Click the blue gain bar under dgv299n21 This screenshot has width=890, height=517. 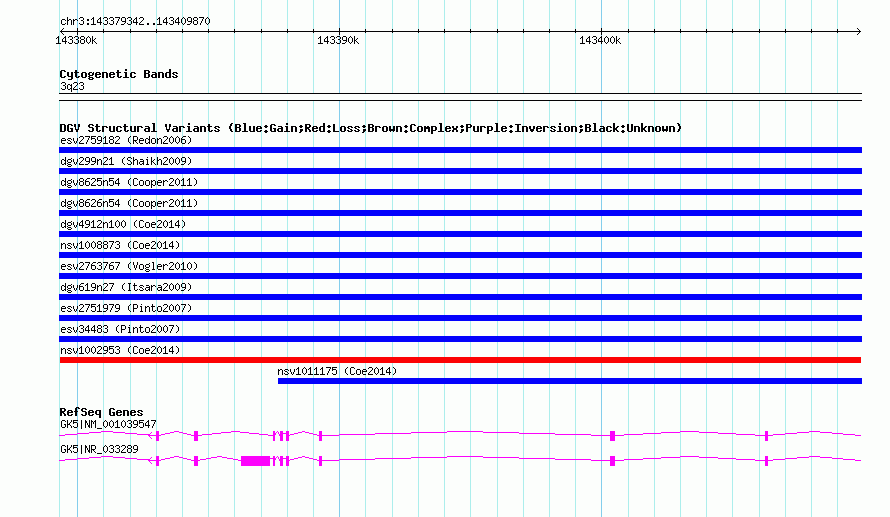(x=460, y=171)
